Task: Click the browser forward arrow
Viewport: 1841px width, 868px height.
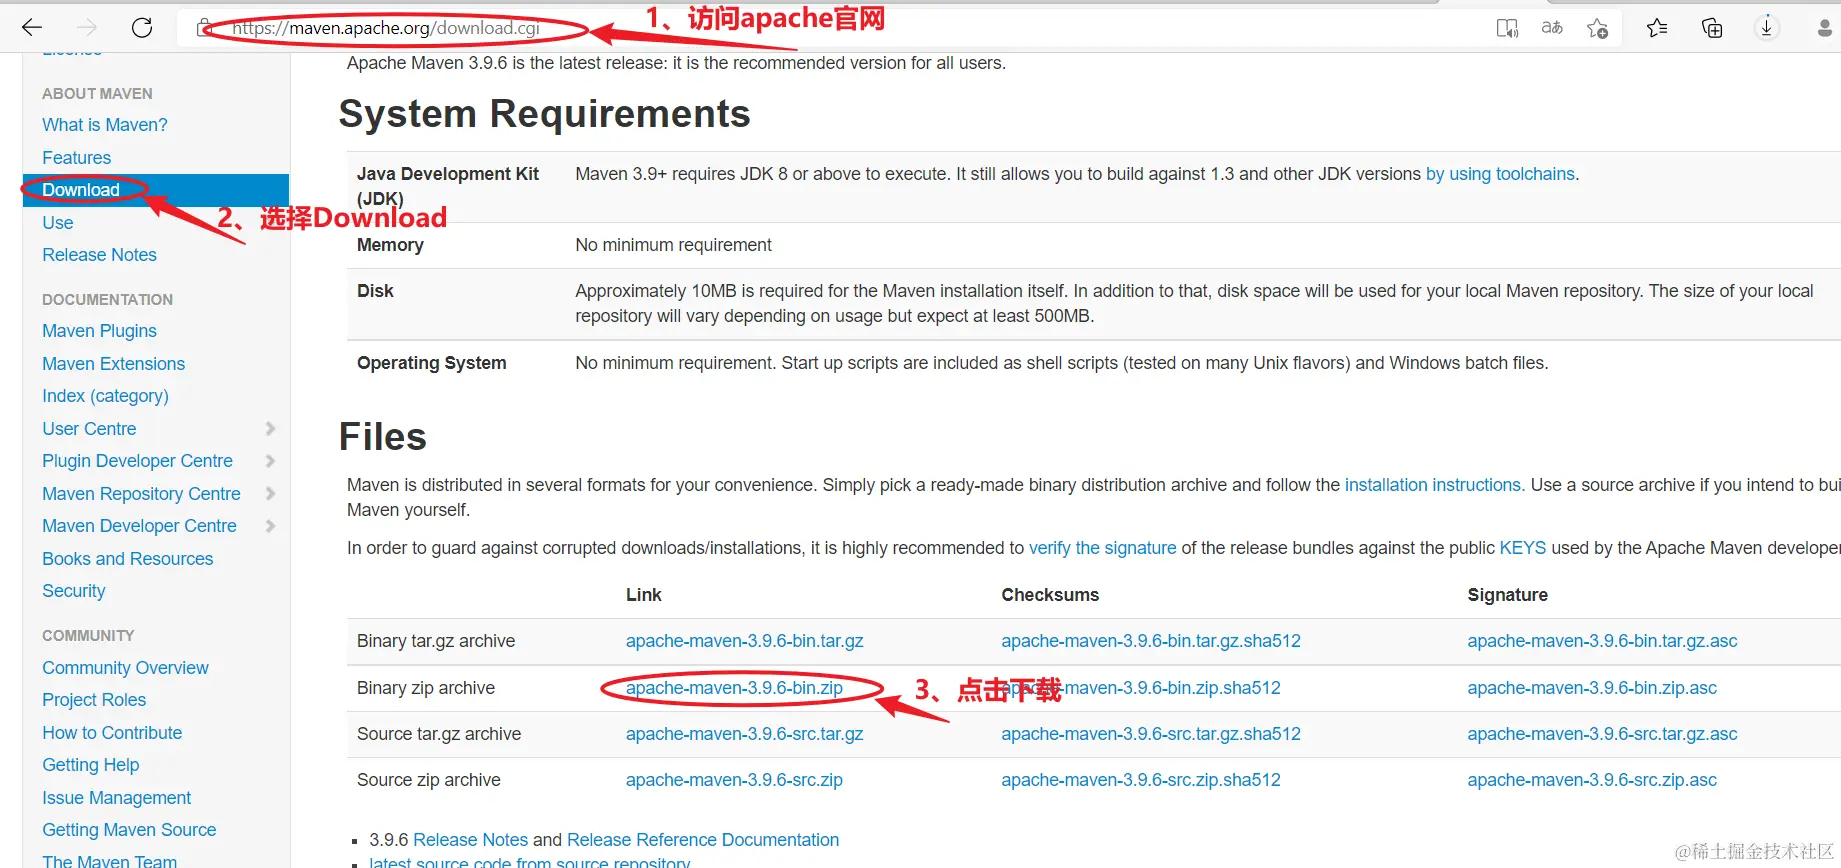Action: point(88,27)
